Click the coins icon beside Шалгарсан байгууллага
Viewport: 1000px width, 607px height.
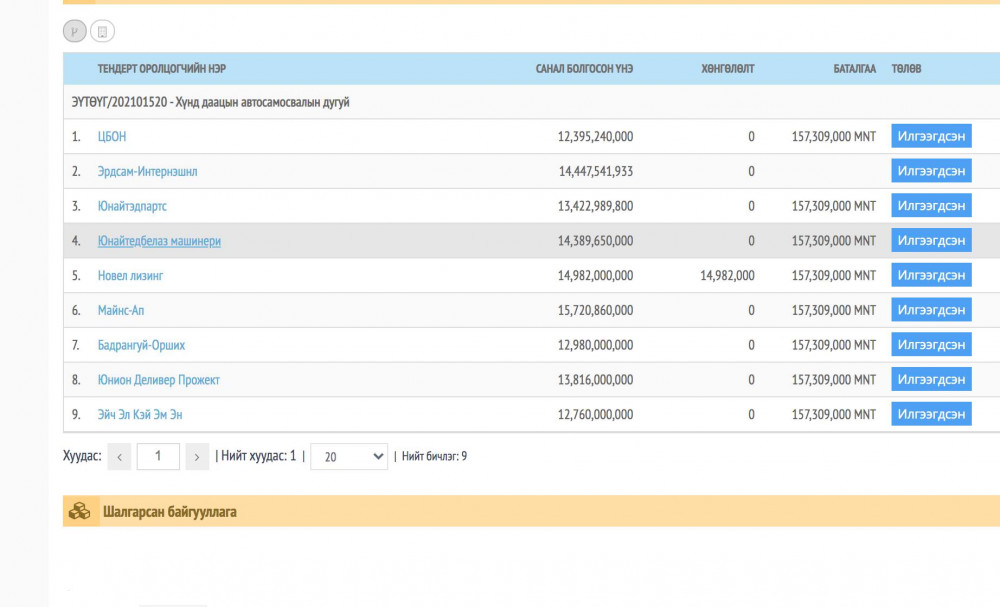click(x=80, y=511)
